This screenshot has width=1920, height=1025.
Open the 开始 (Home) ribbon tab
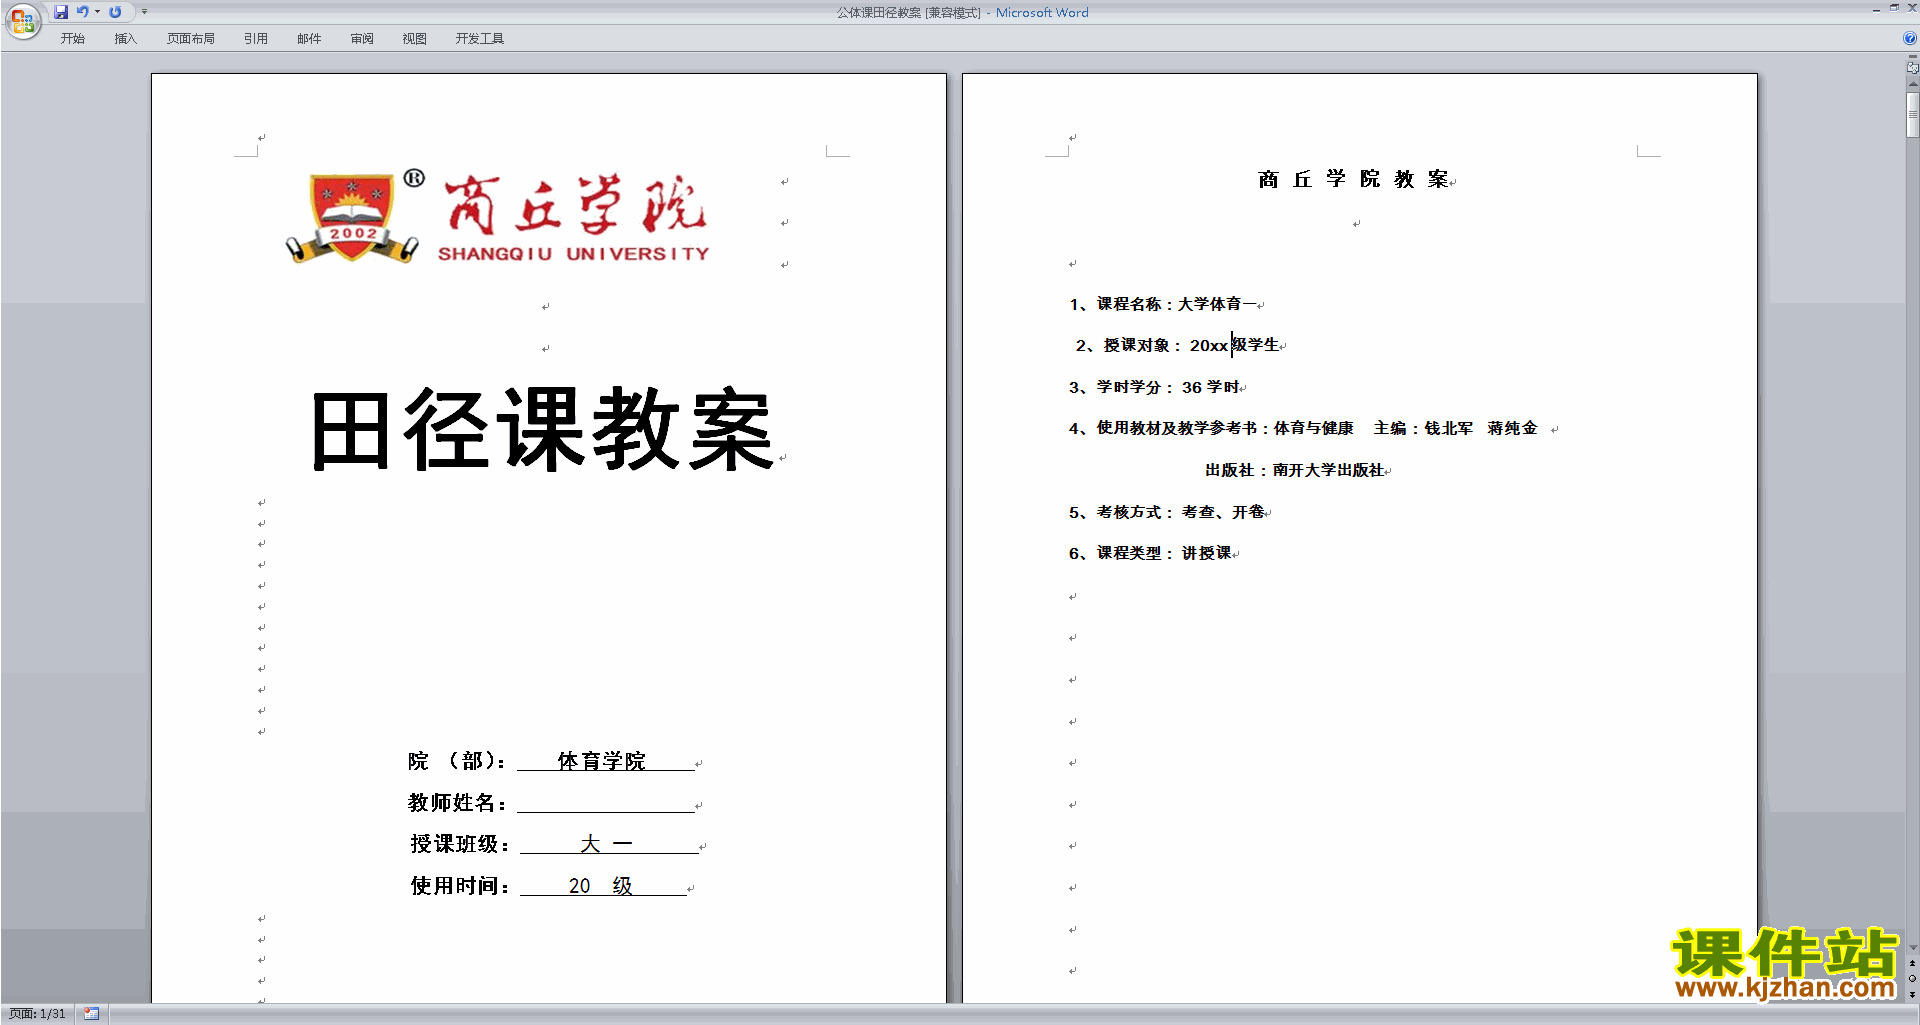tap(72, 39)
